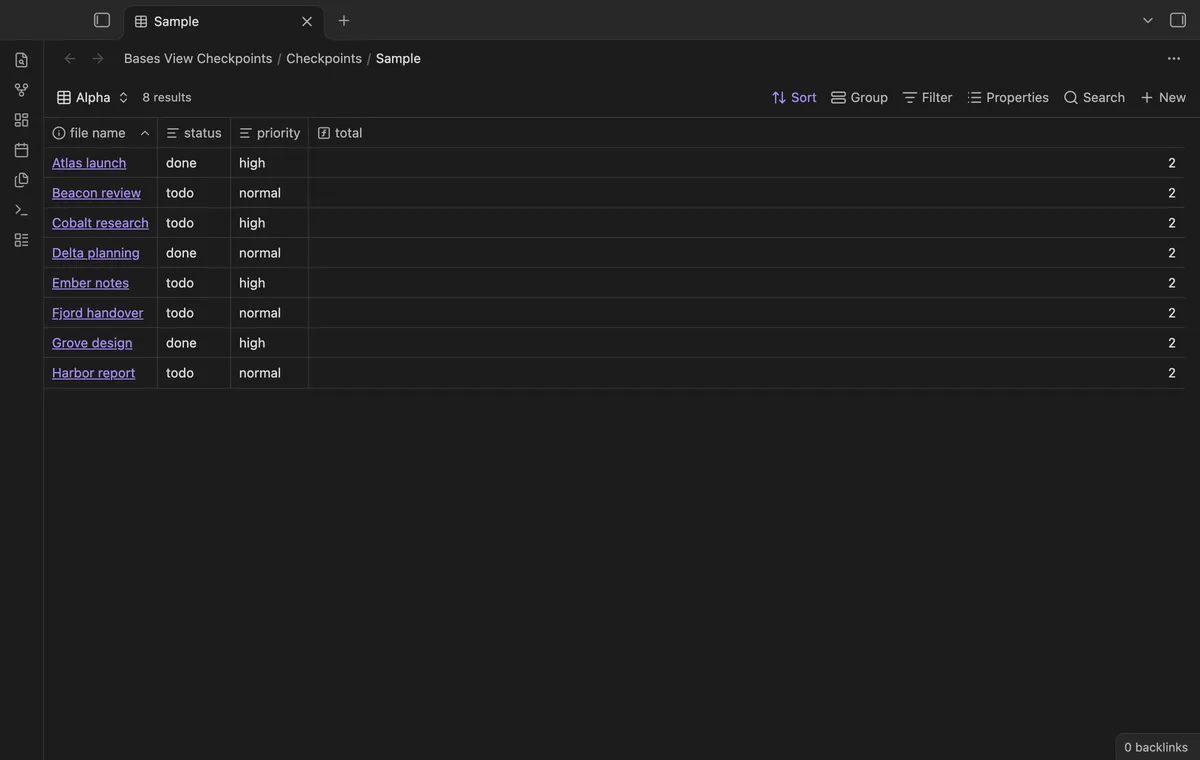The height and width of the screenshot is (760, 1200).
Task: Click the 8 results count
Action: click(167, 97)
